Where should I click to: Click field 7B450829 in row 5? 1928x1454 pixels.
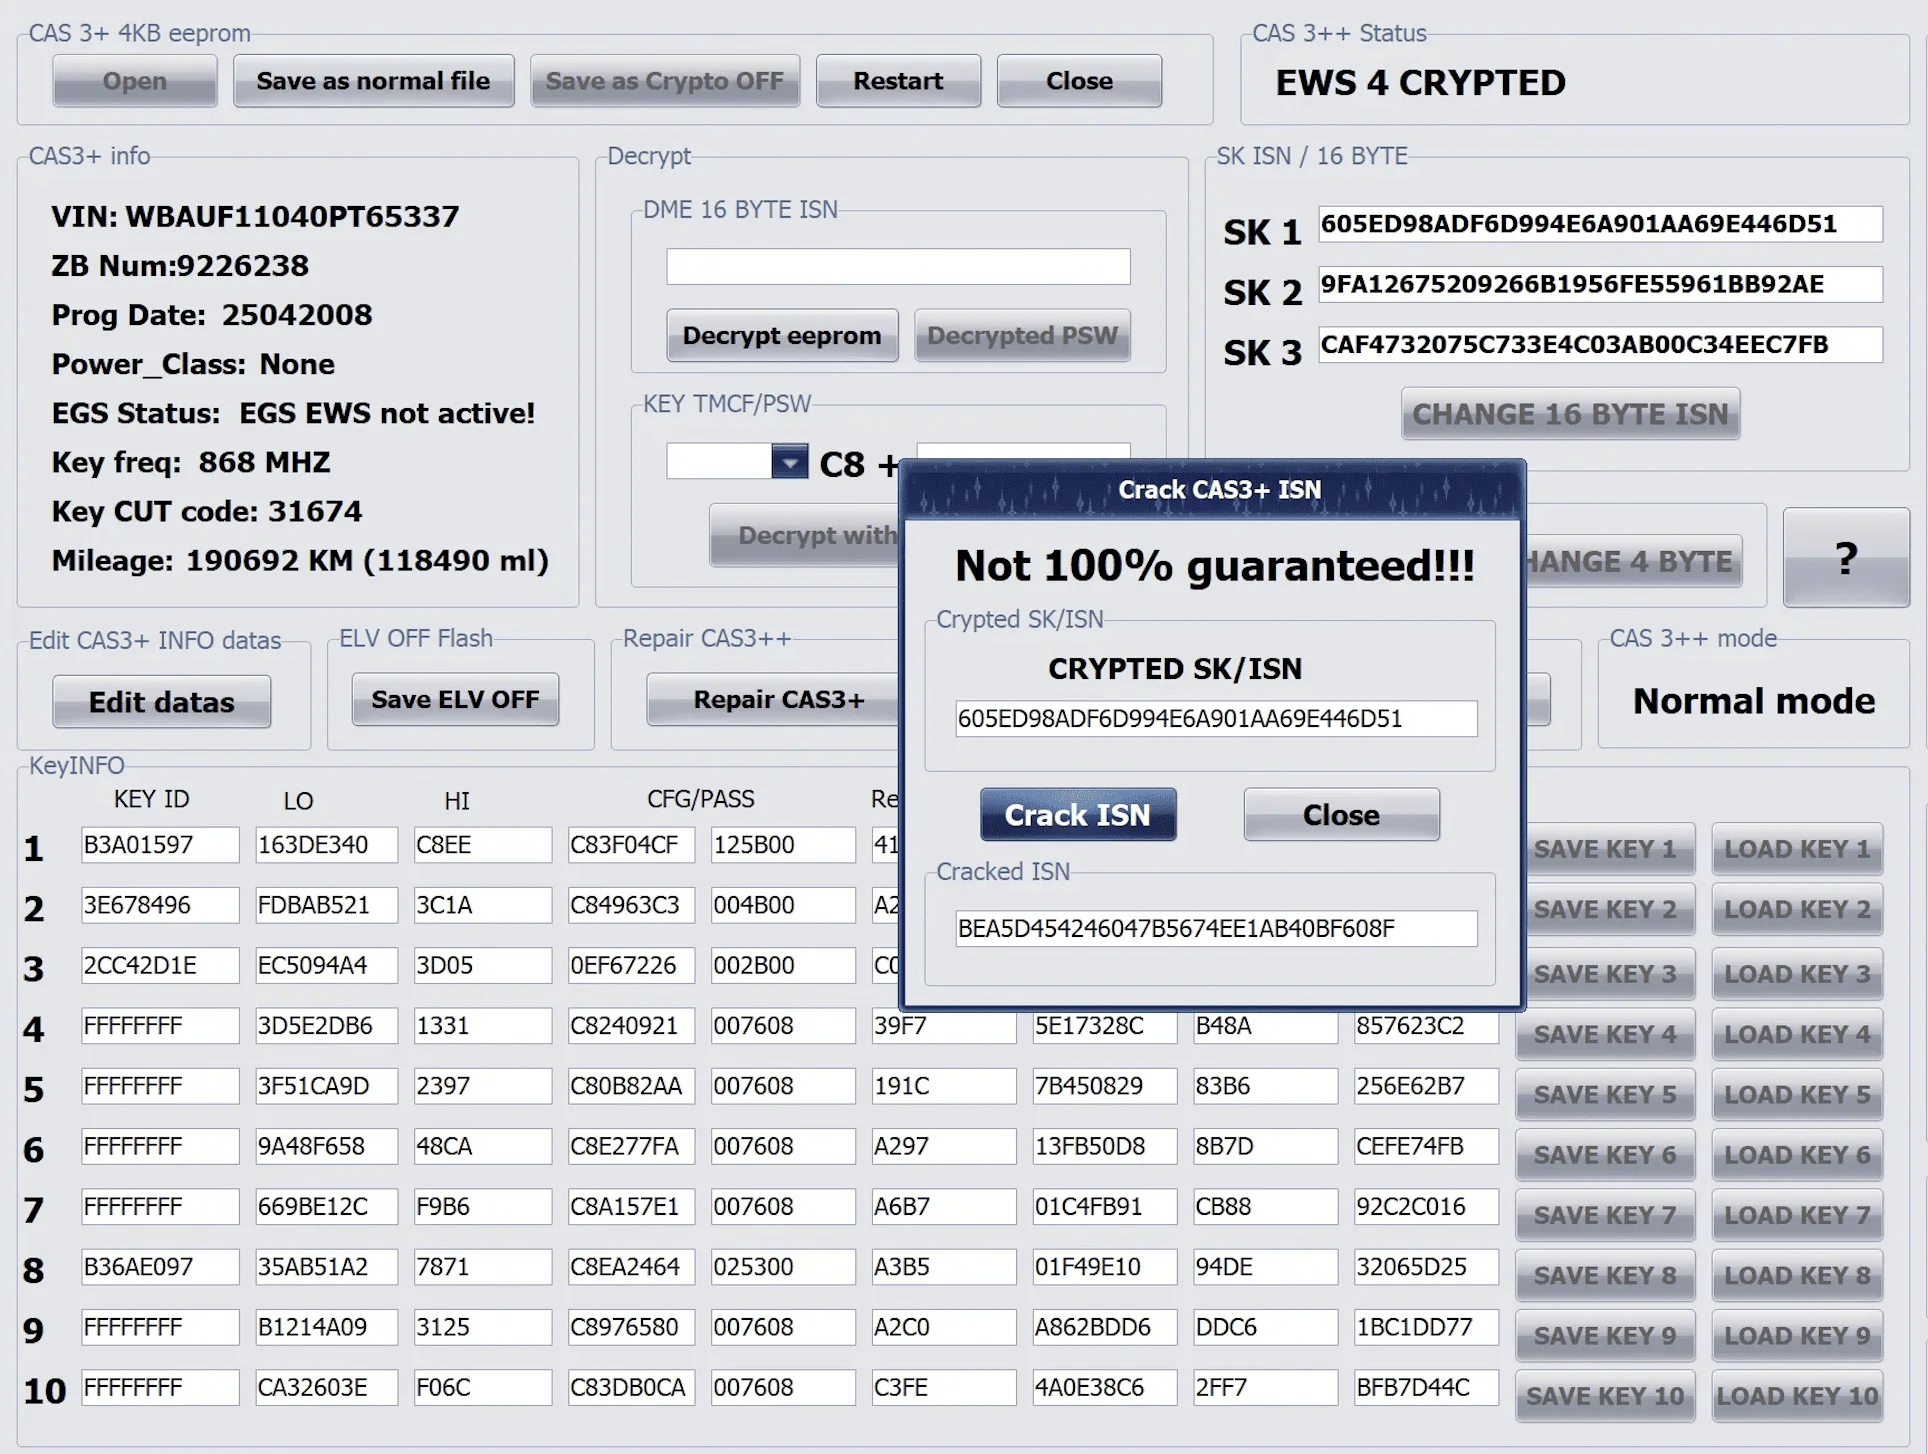(1104, 1086)
